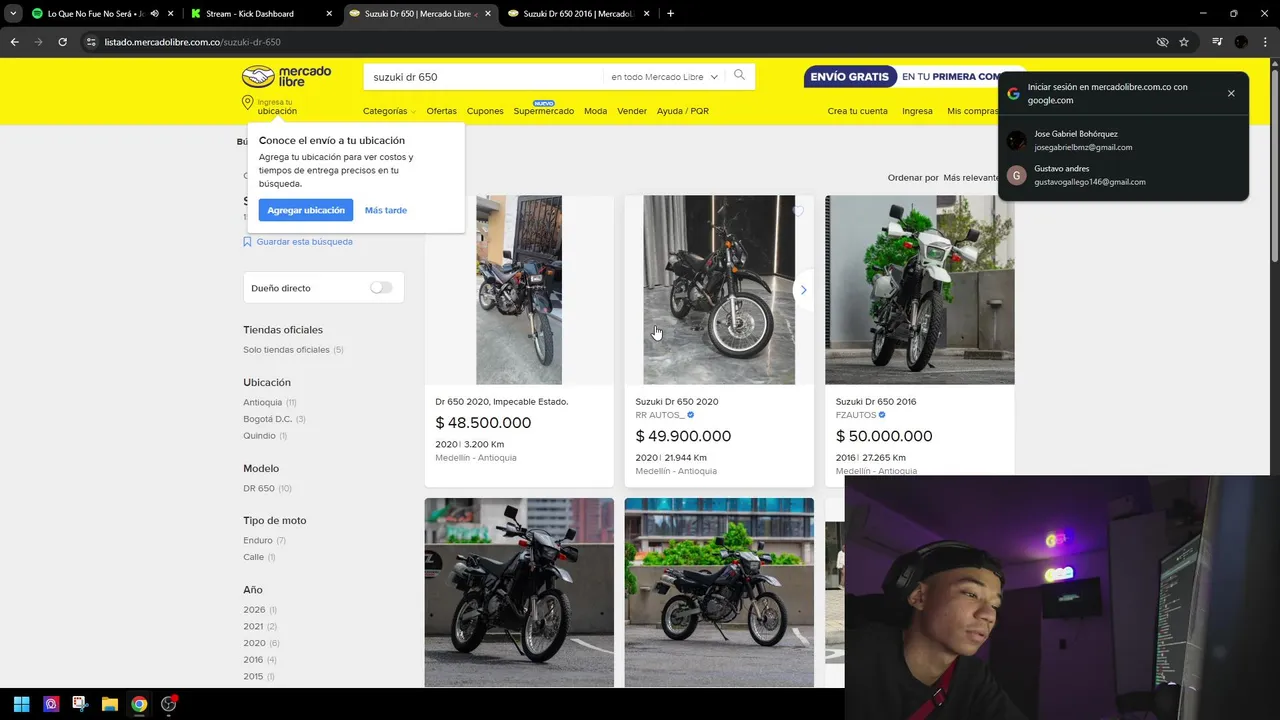
Task: Click in the suzuki dr 650 search field
Action: (x=484, y=77)
